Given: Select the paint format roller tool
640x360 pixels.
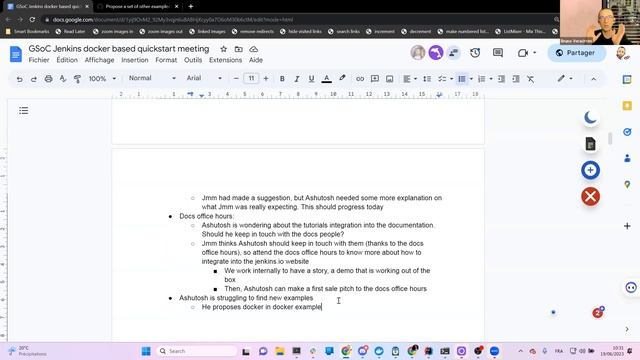Looking at the screenshot, I should [x=77, y=79].
